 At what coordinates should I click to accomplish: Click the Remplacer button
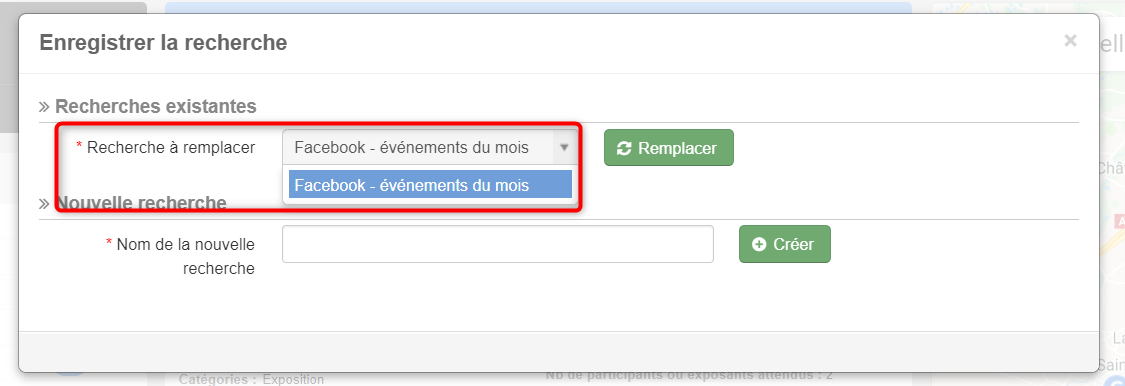(x=669, y=148)
